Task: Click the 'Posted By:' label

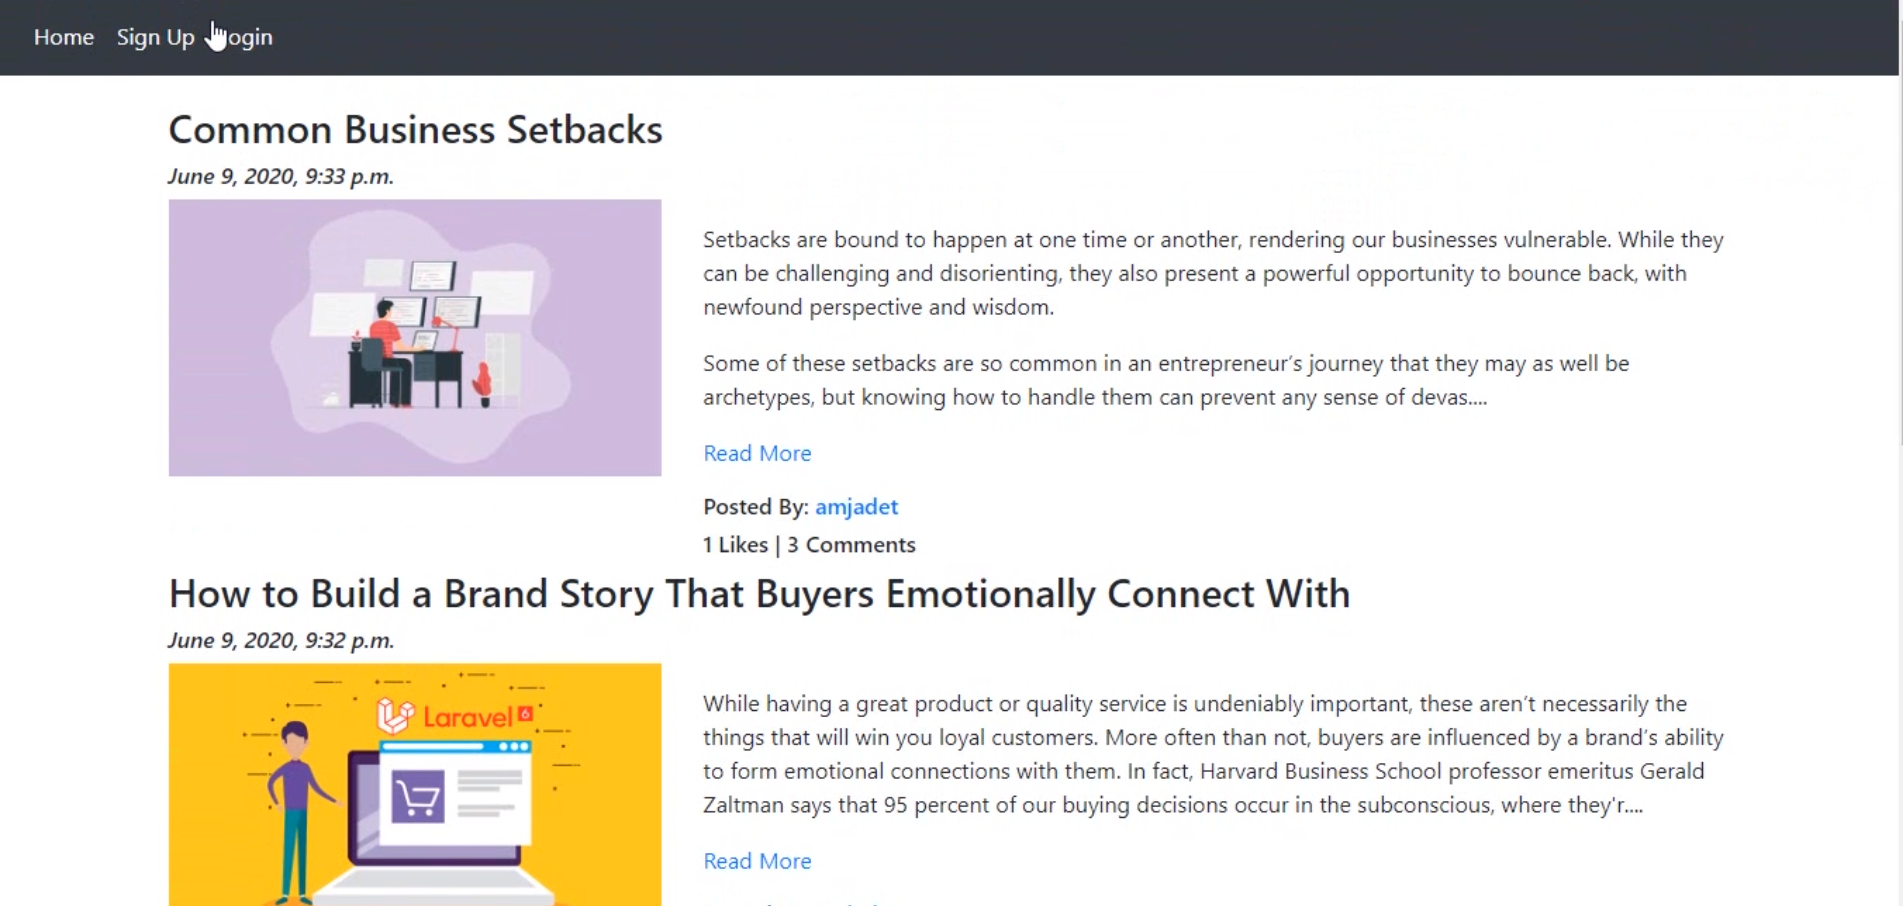Action: (x=755, y=507)
